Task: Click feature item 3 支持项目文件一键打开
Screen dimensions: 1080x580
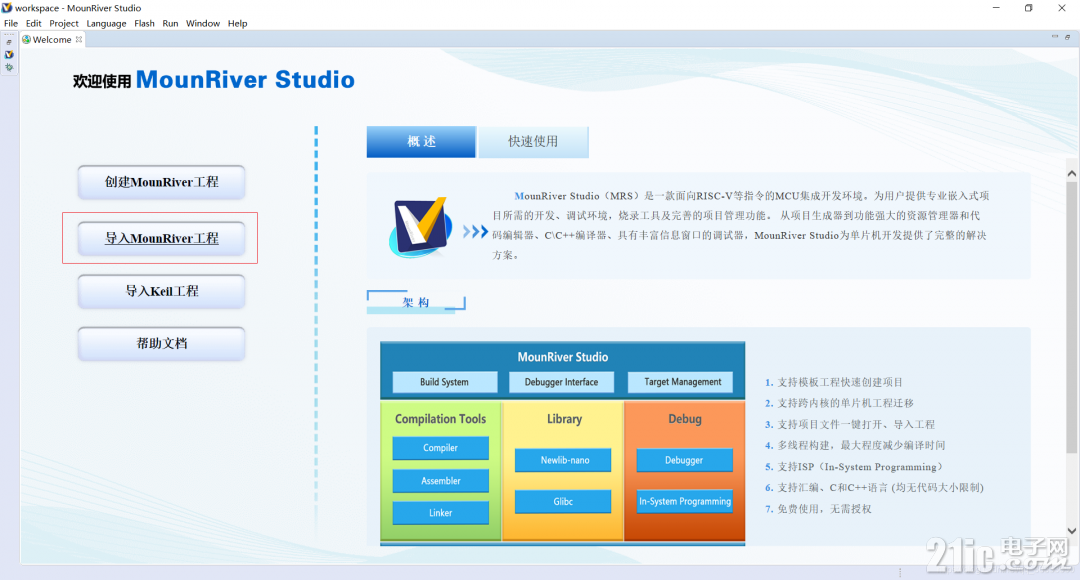Action: coord(850,424)
